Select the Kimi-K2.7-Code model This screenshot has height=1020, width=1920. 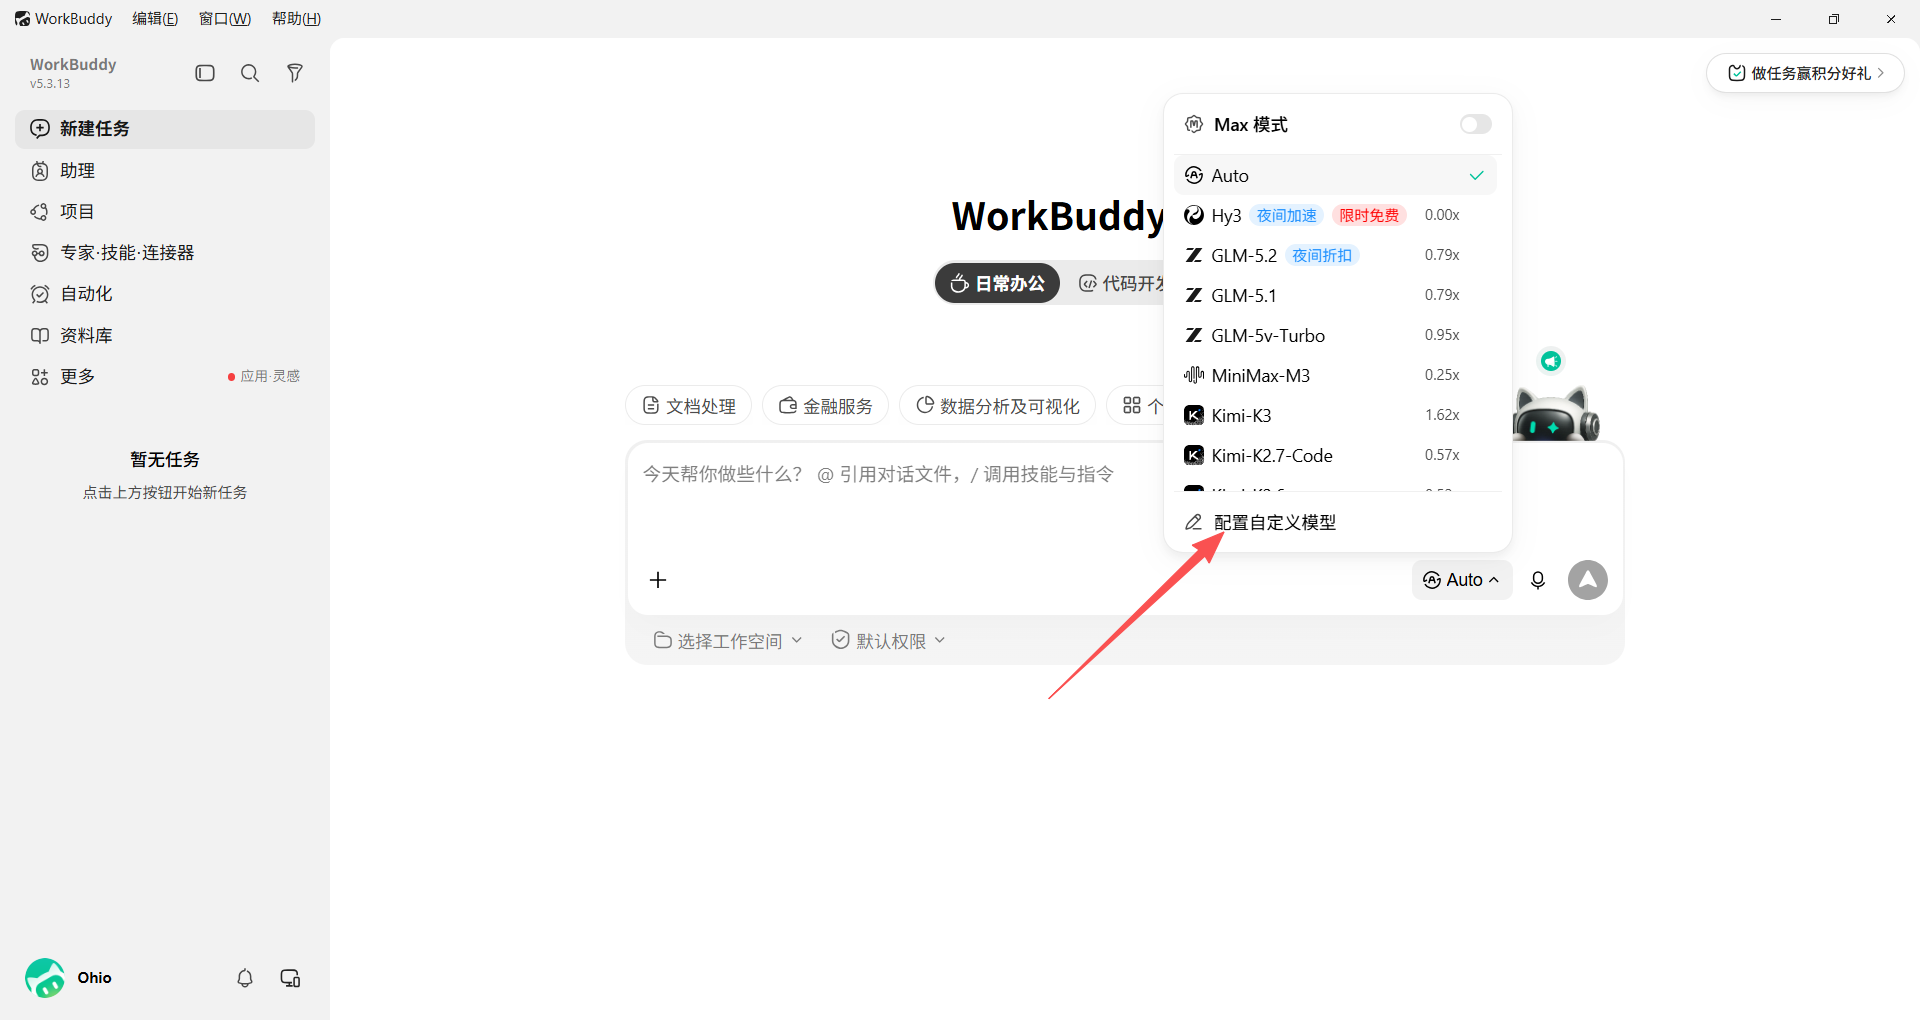coord(1336,455)
